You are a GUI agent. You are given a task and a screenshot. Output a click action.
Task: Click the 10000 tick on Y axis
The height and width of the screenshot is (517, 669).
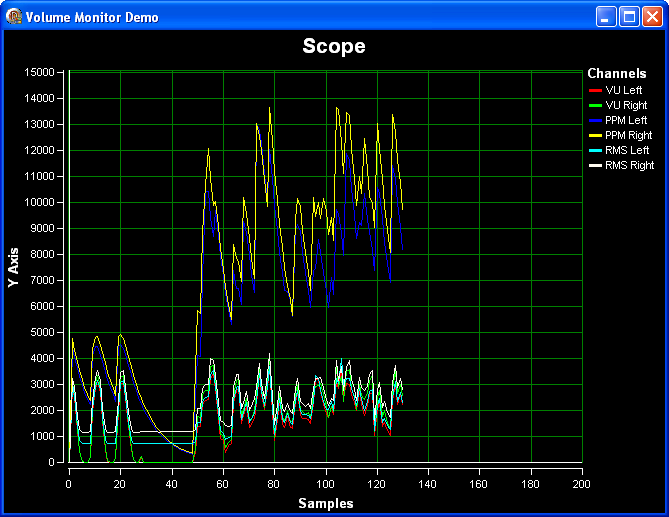[x=40, y=202]
